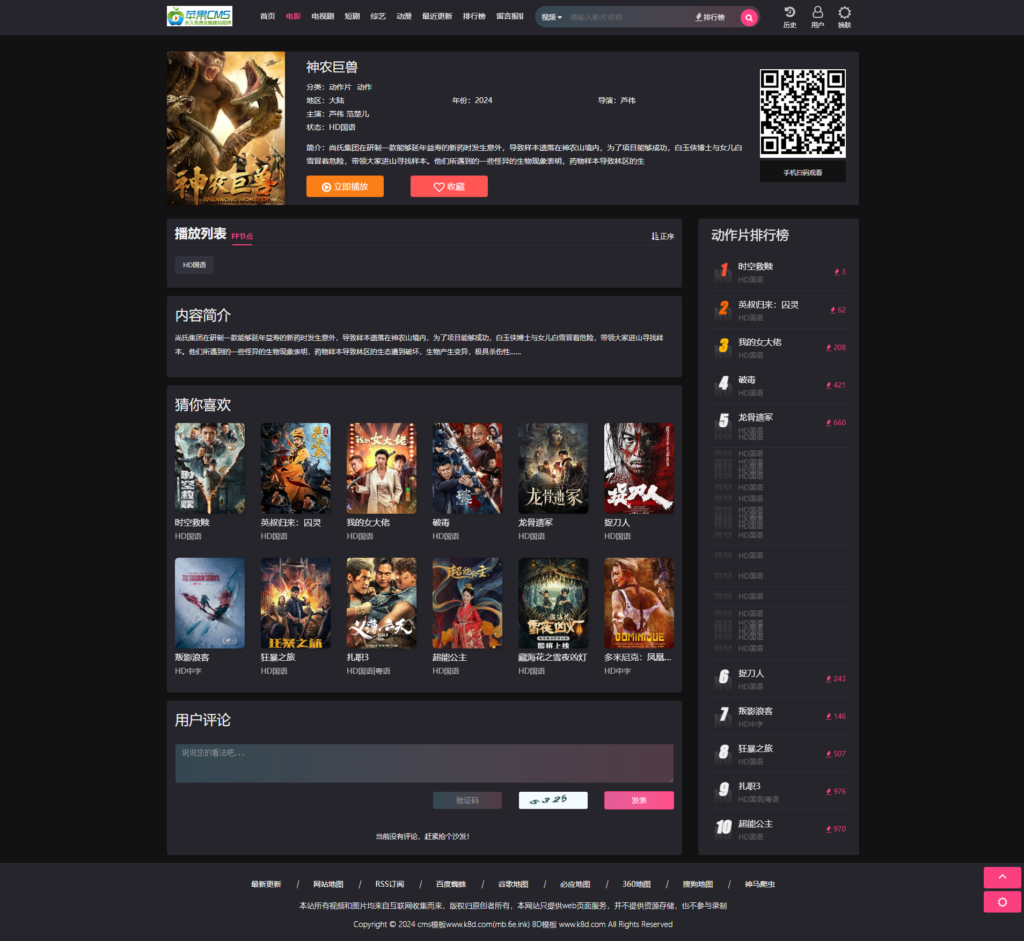1024x941 pixels.
Task: Click the 神农巨兽 movie poster
Action: pos(226,128)
